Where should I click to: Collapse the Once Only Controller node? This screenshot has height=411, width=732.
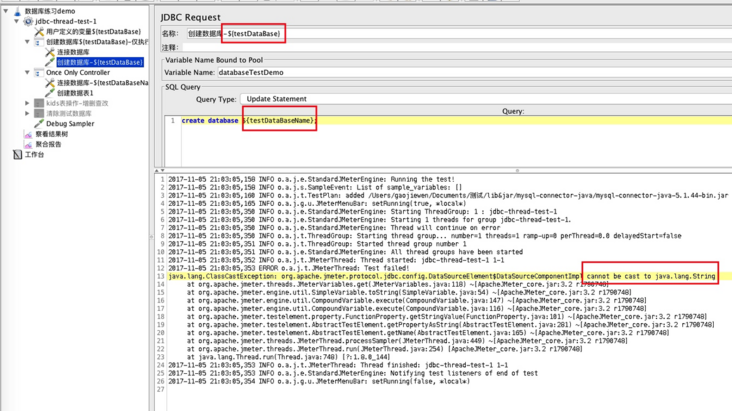point(28,73)
